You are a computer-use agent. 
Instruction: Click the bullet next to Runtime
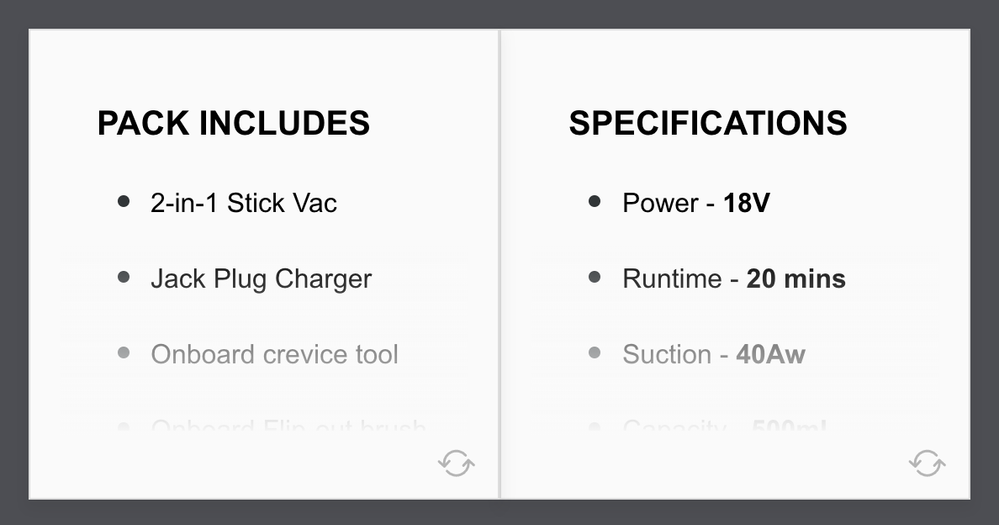pos(595,277)
